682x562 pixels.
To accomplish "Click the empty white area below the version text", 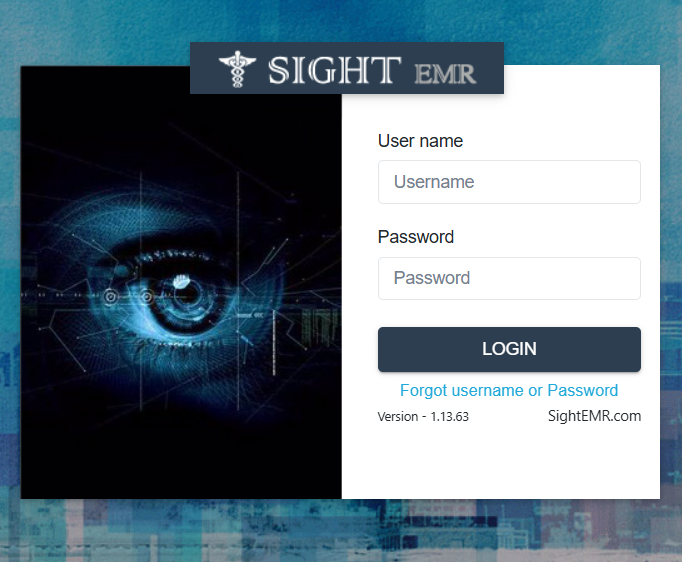I will click(500, 463).
